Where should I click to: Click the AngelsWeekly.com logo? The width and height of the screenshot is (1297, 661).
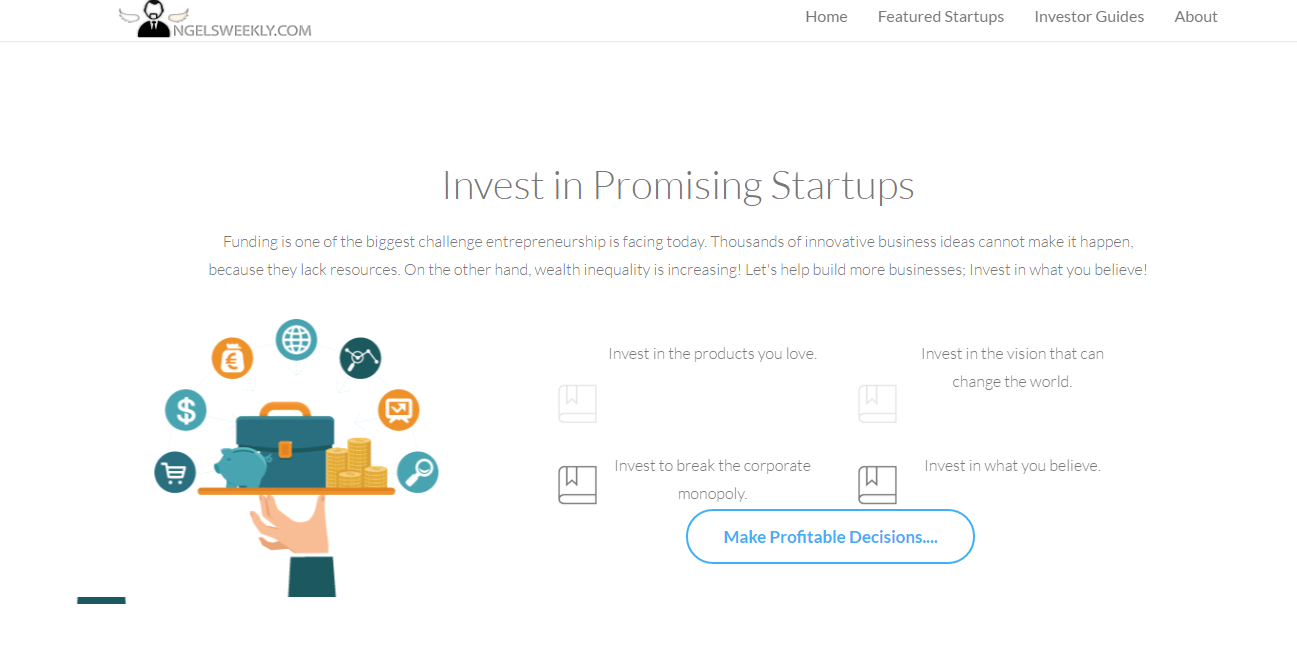[x=214, y=20]
